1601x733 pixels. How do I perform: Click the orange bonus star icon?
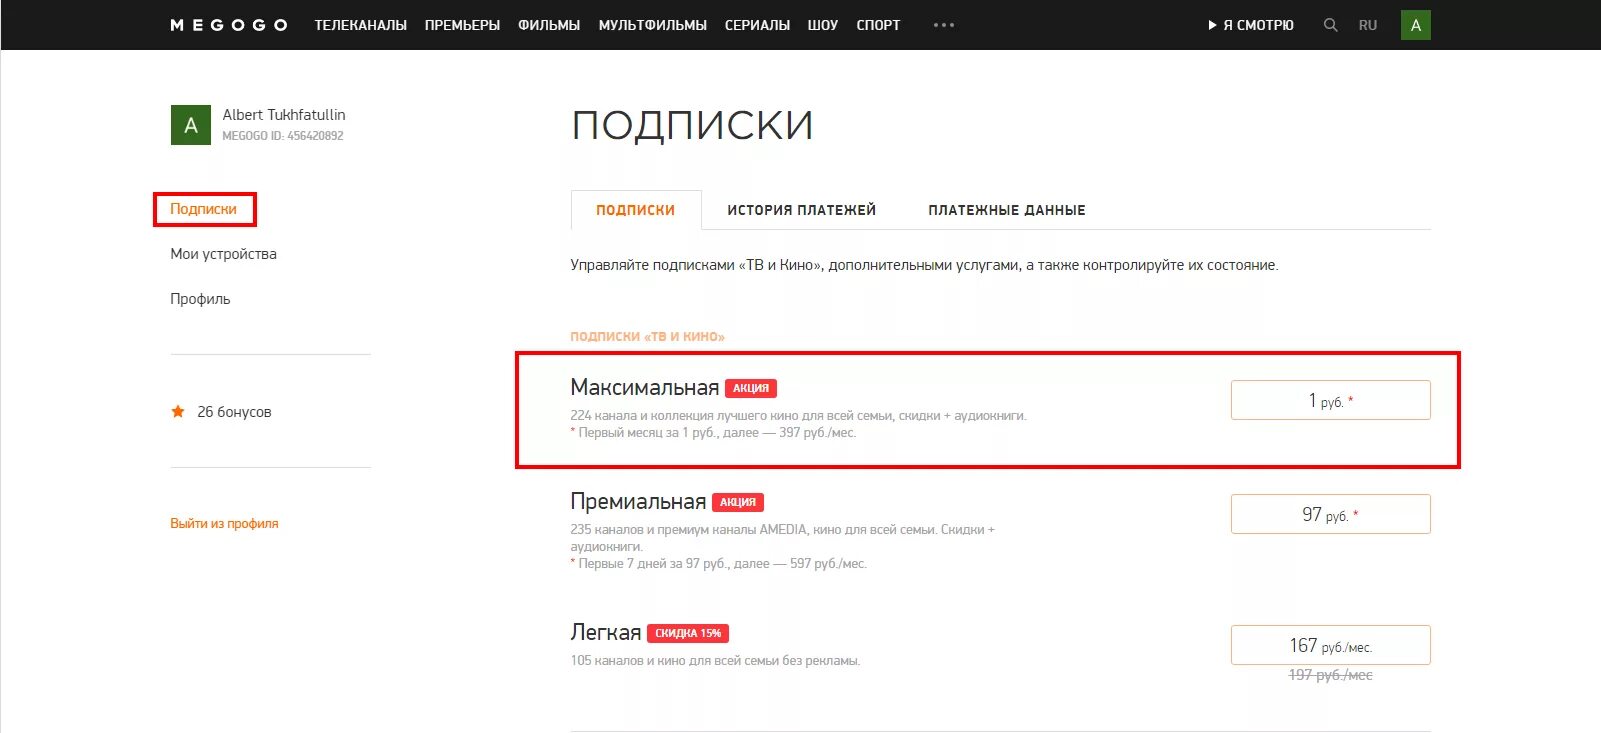click(178, 411)
